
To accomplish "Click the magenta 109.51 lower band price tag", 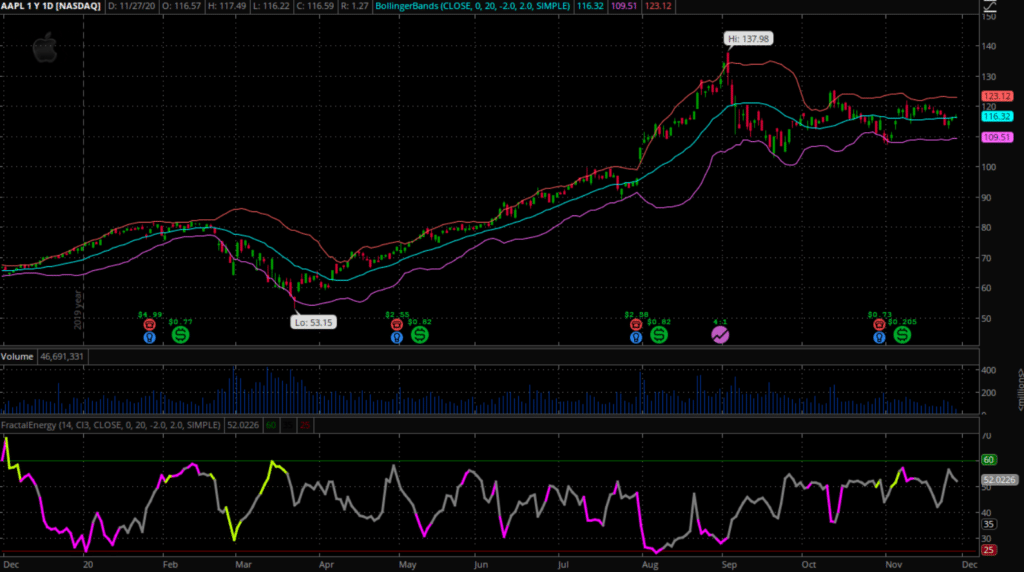I will click(x=997, y=137).
